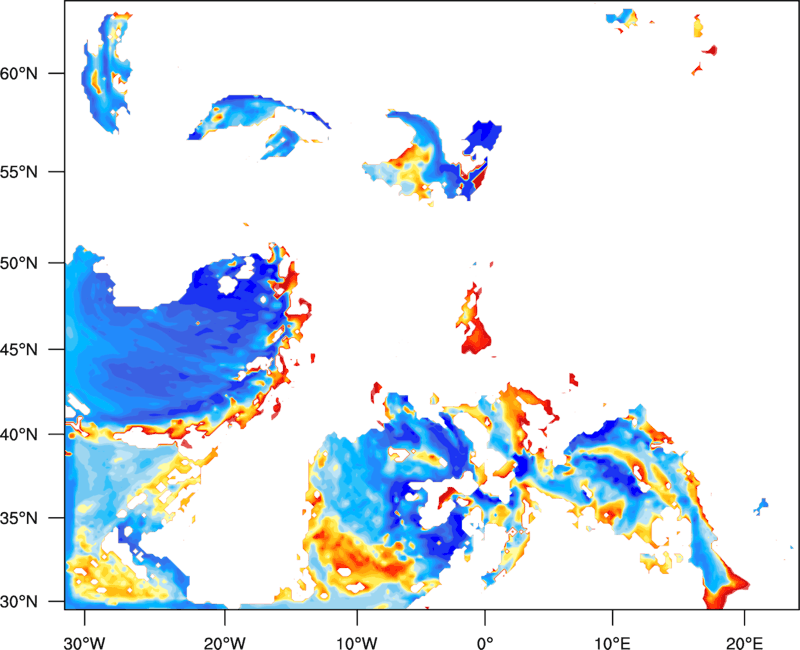Click the 55°N latitude label

tap(19, 172)
